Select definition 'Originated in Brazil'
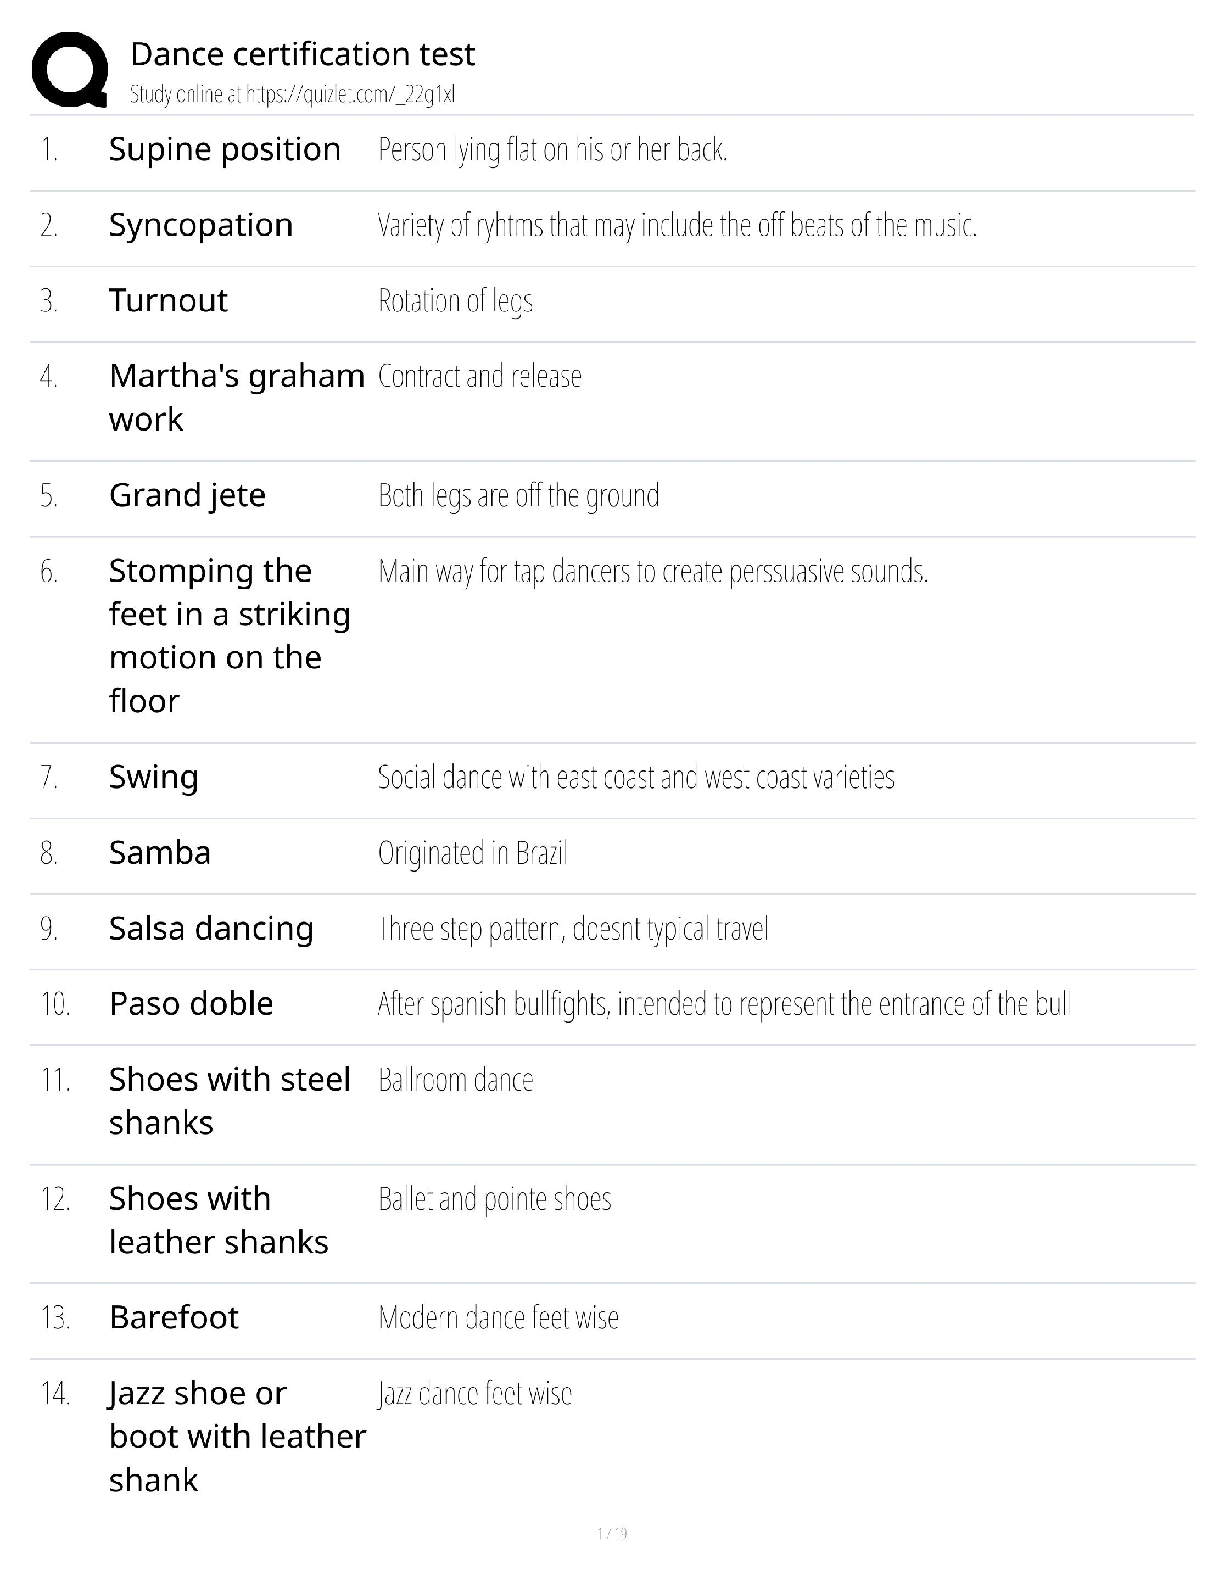Image resolution: width=1224 pixels, height=1584 pixels. (472, 854)
